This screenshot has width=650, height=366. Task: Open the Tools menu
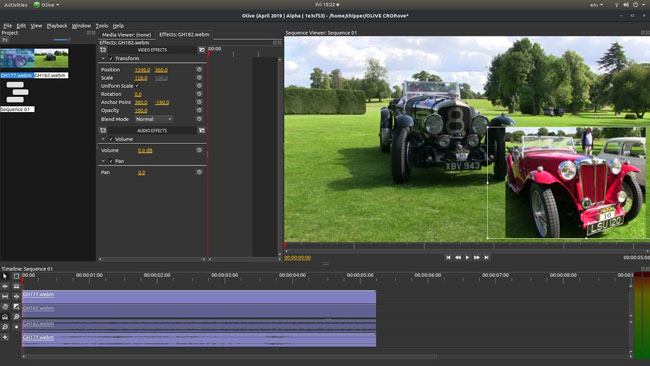point(102,26)
